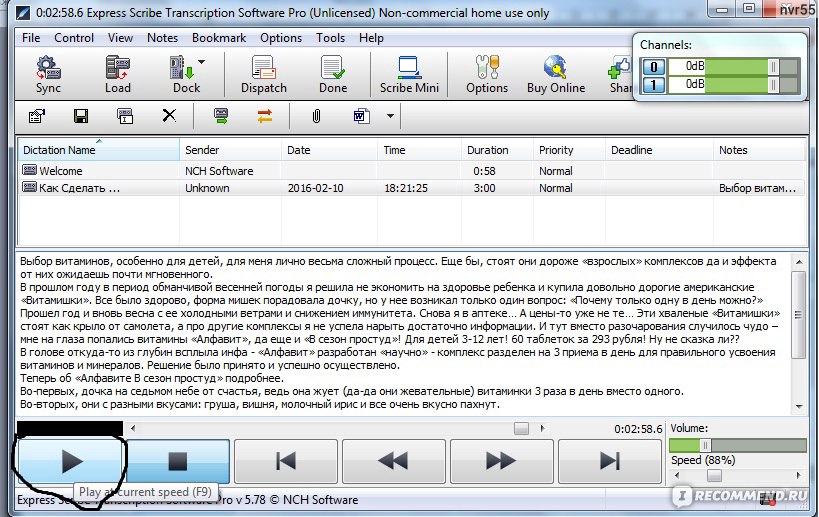Increase speed with right arrow
Viewport: 819px width, 517px height.
tap(799, 476)
